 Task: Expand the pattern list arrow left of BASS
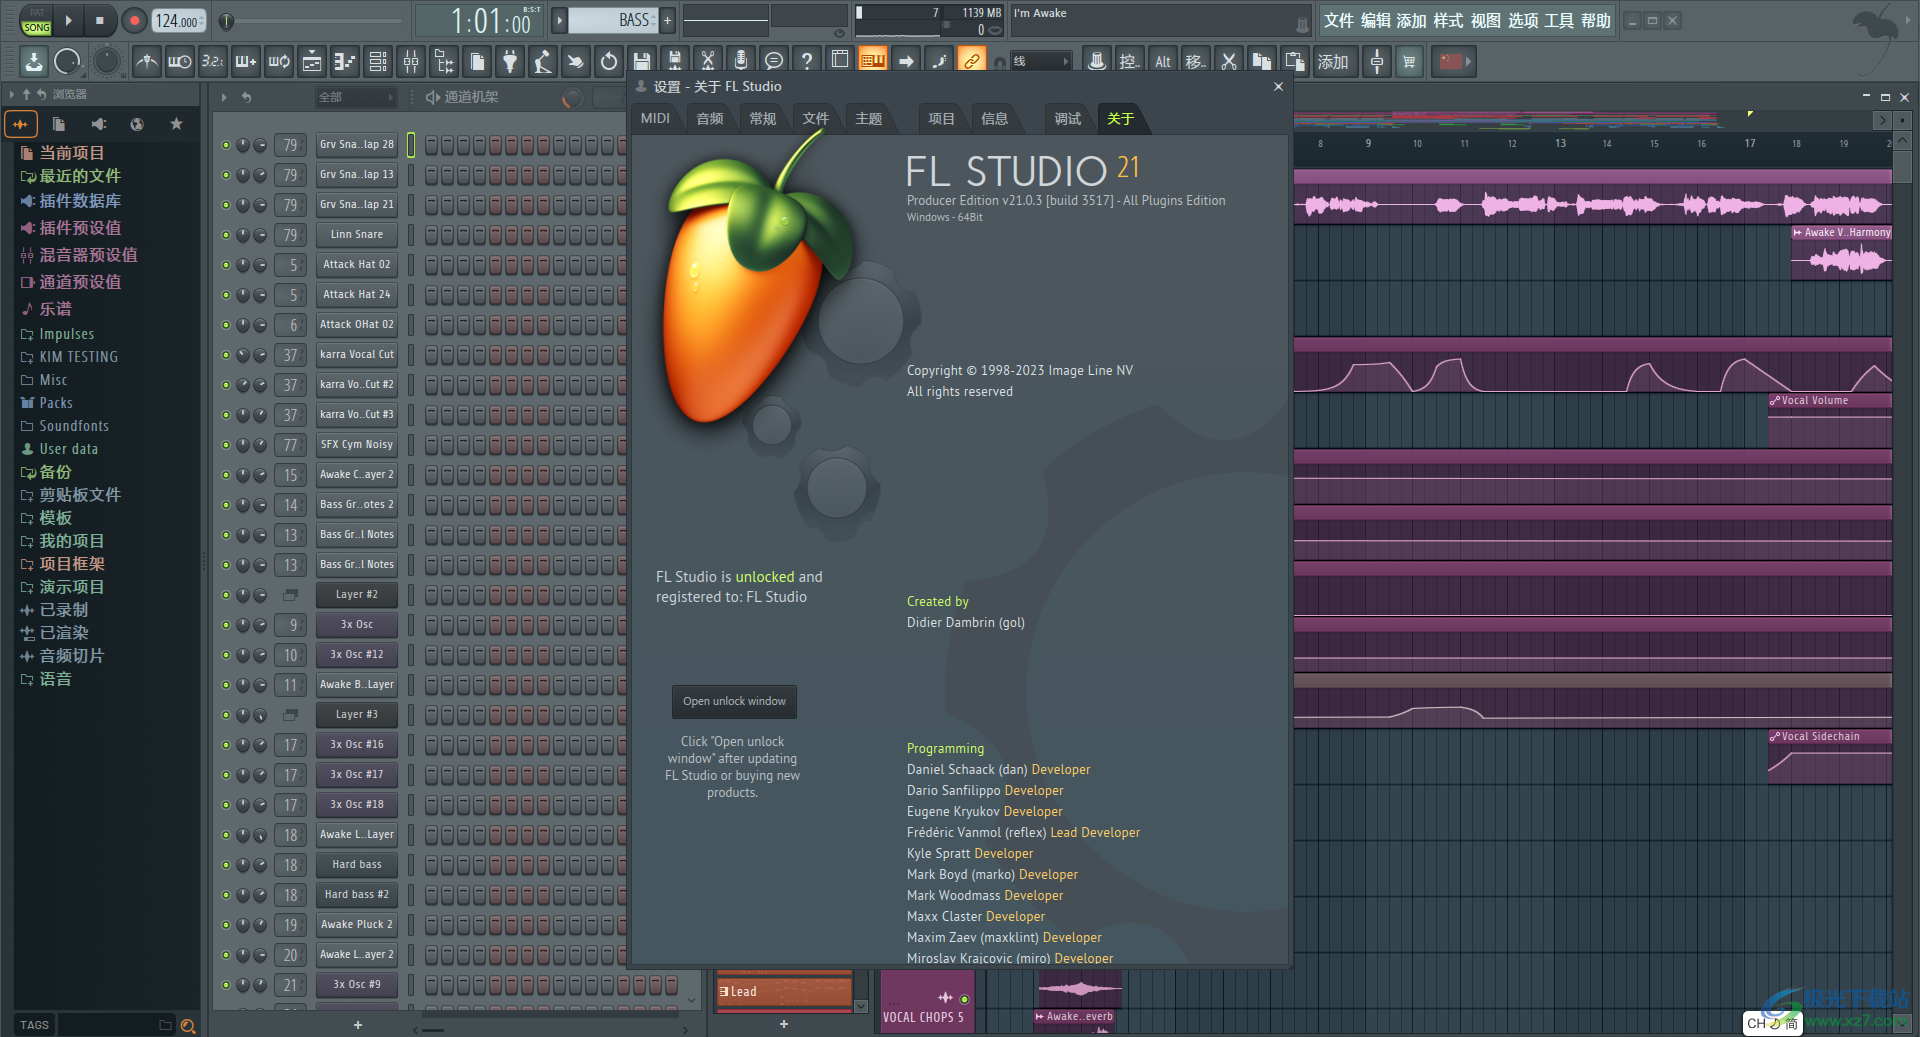coord(560,20)
